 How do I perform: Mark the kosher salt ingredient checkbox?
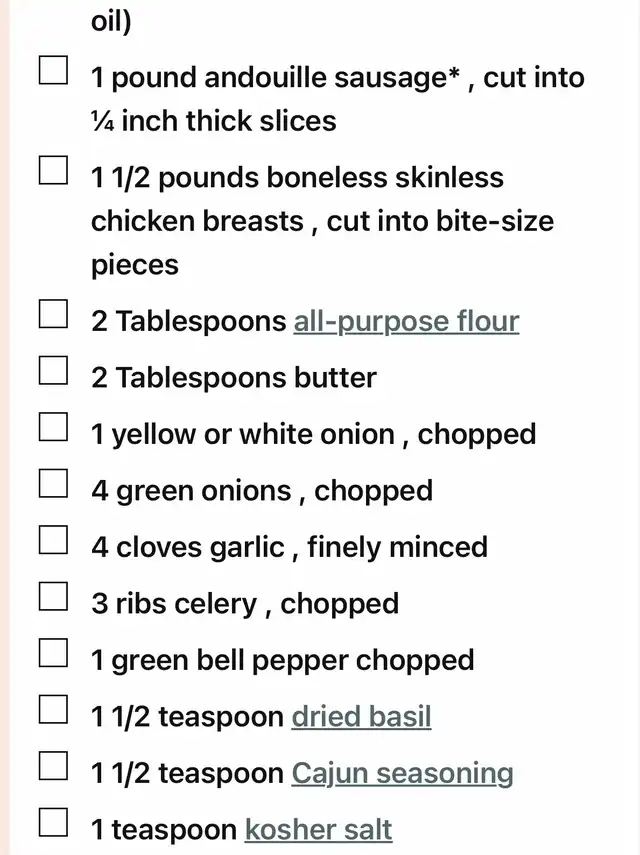(x=53, y=824)
